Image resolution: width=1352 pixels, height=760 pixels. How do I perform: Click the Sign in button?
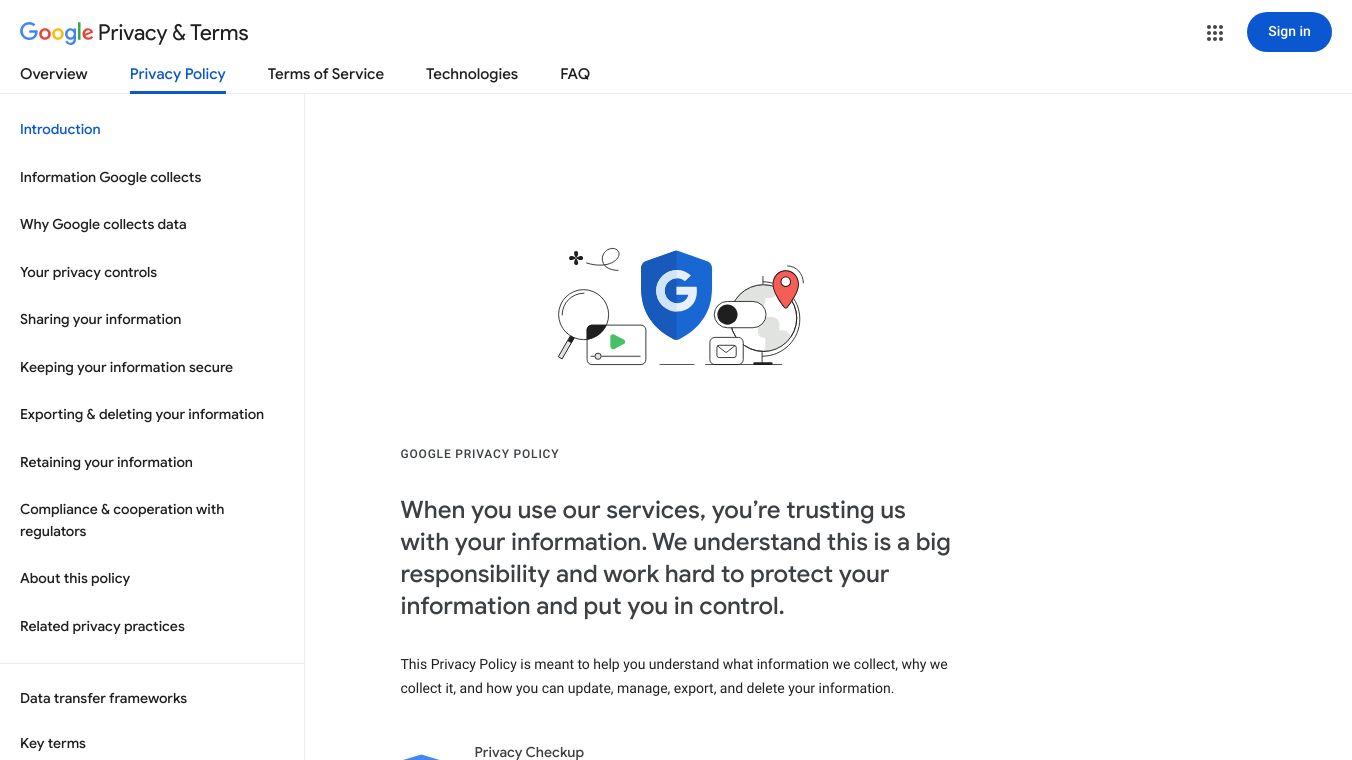1288,32
